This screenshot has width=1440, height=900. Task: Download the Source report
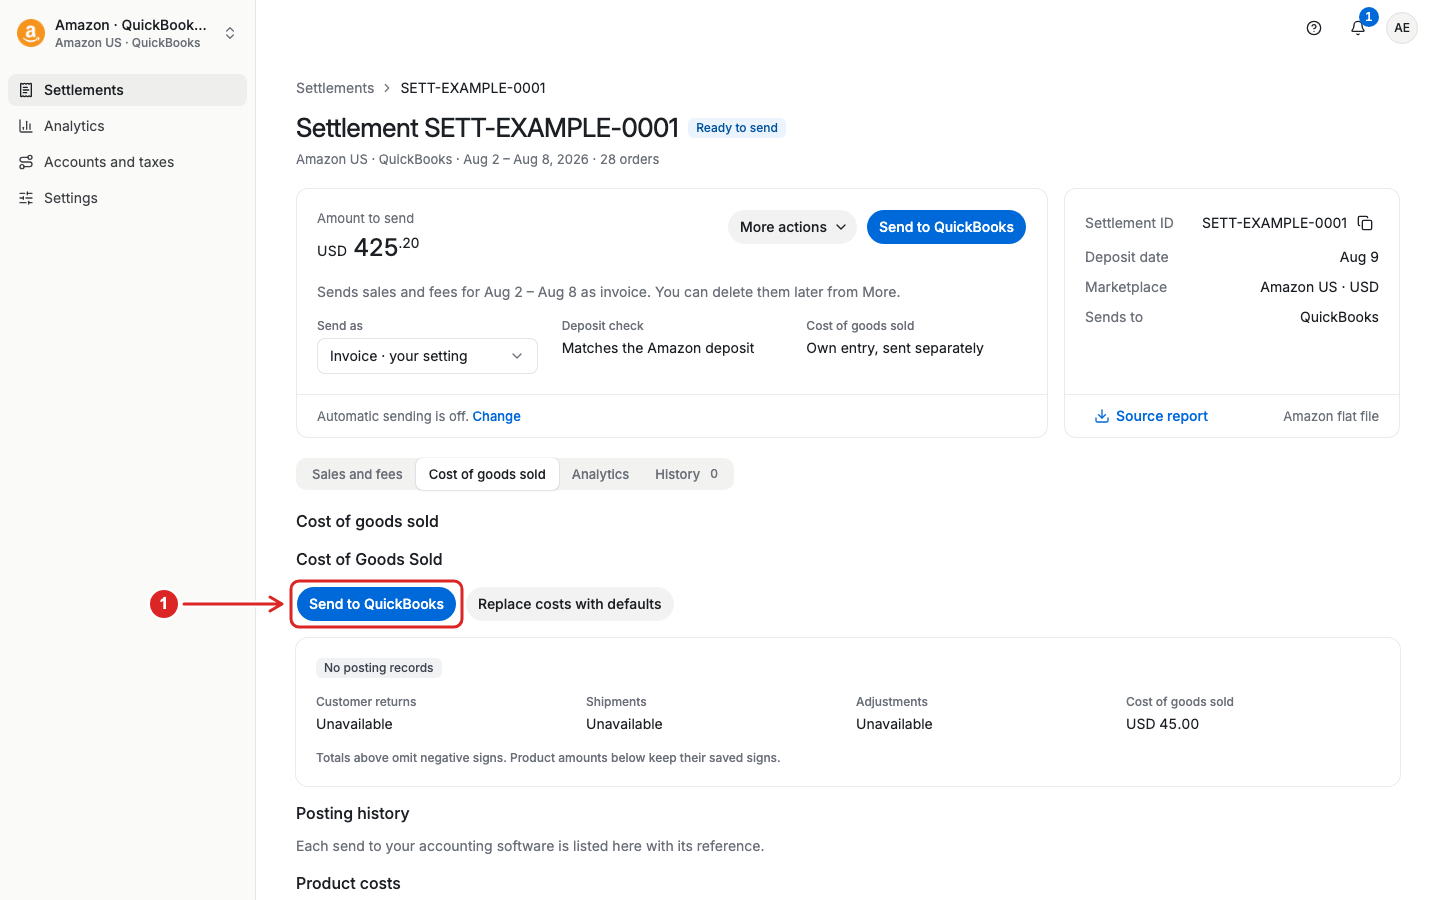click(x=1151, y=416)
